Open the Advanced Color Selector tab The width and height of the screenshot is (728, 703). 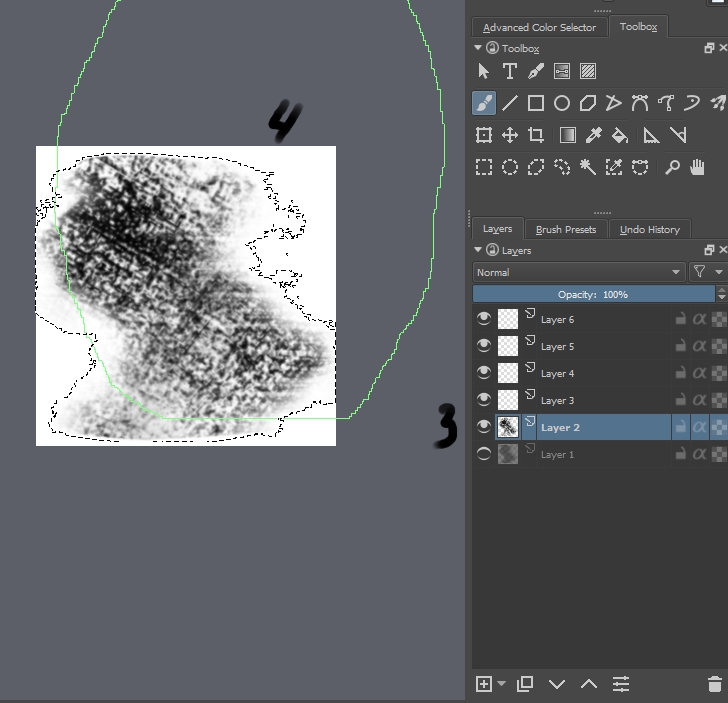(x=539, y=27)
